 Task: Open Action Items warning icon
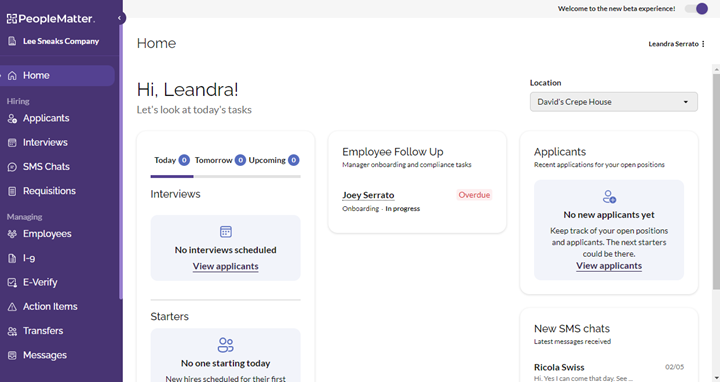tap(12, 307)
